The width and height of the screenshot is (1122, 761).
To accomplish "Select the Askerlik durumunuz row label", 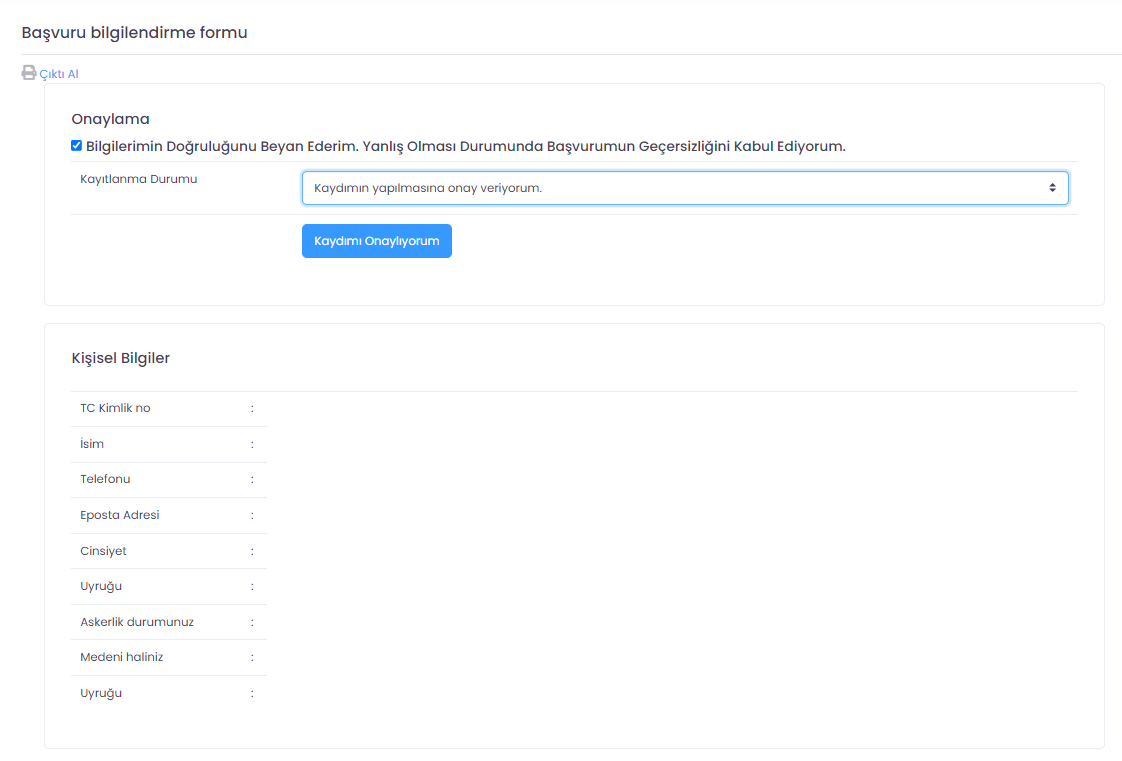I will point(137,622).
